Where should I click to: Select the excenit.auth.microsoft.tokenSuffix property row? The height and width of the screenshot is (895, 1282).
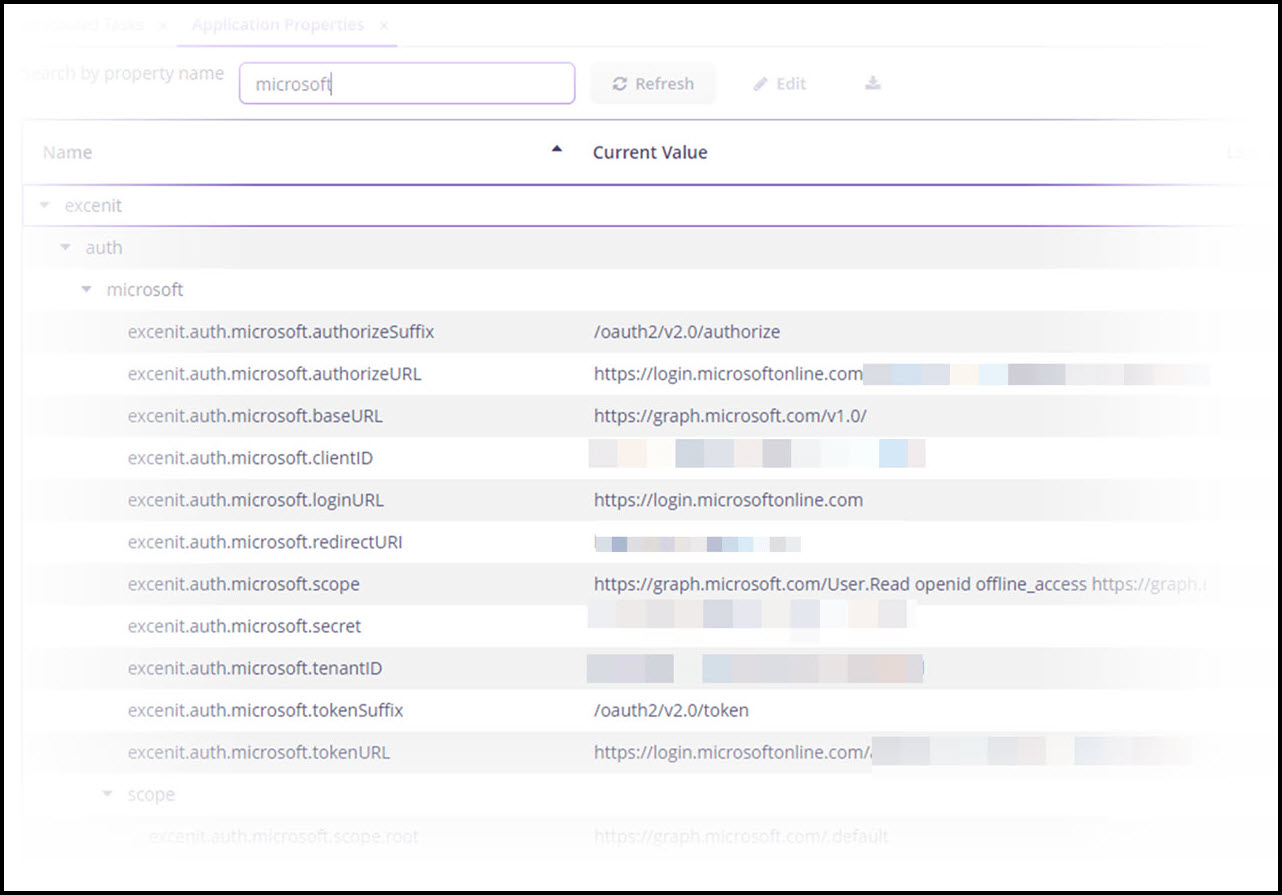pos(263,710)
